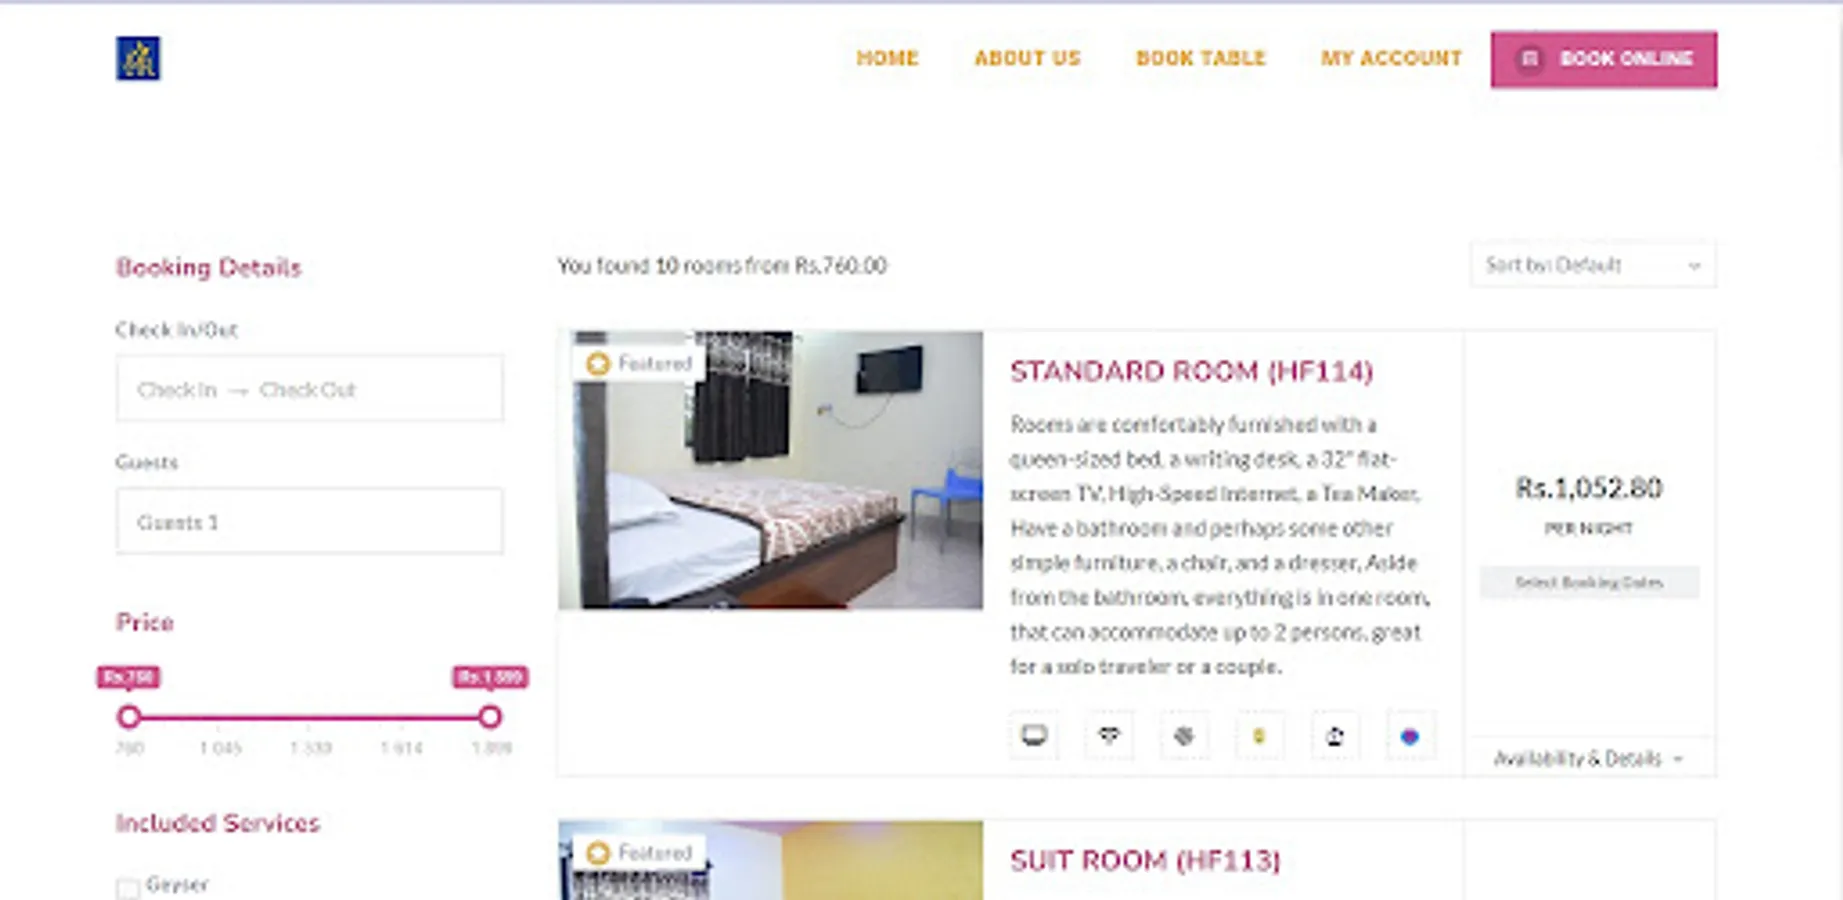
Task: Expand Availability & Details section
Action: [1588, 758]
